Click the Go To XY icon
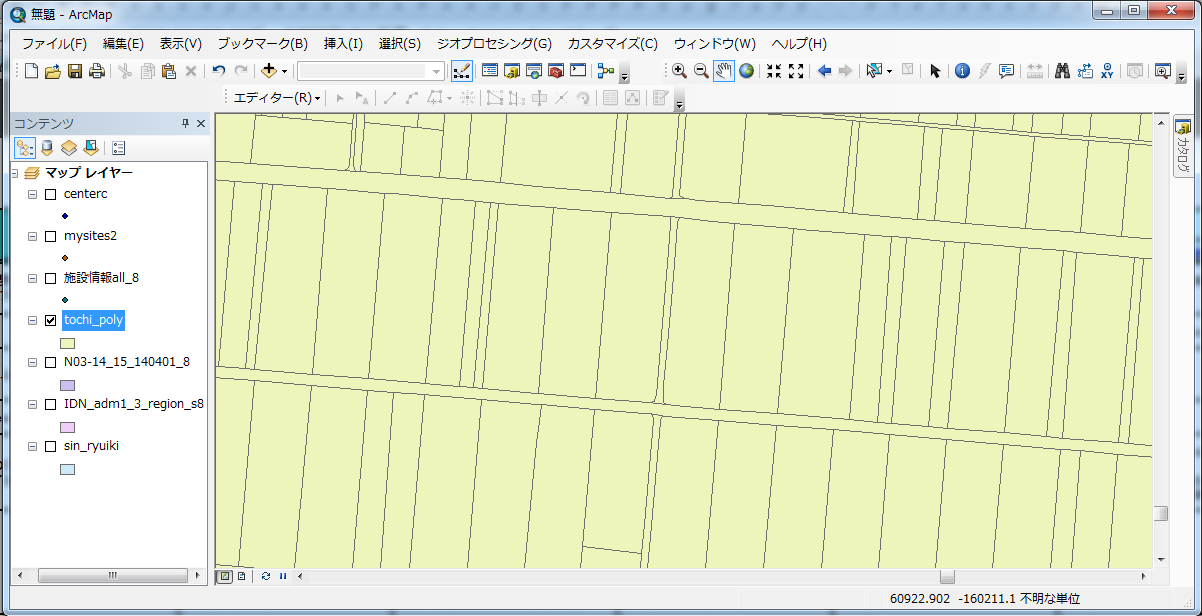 [x=1107, y=71]
